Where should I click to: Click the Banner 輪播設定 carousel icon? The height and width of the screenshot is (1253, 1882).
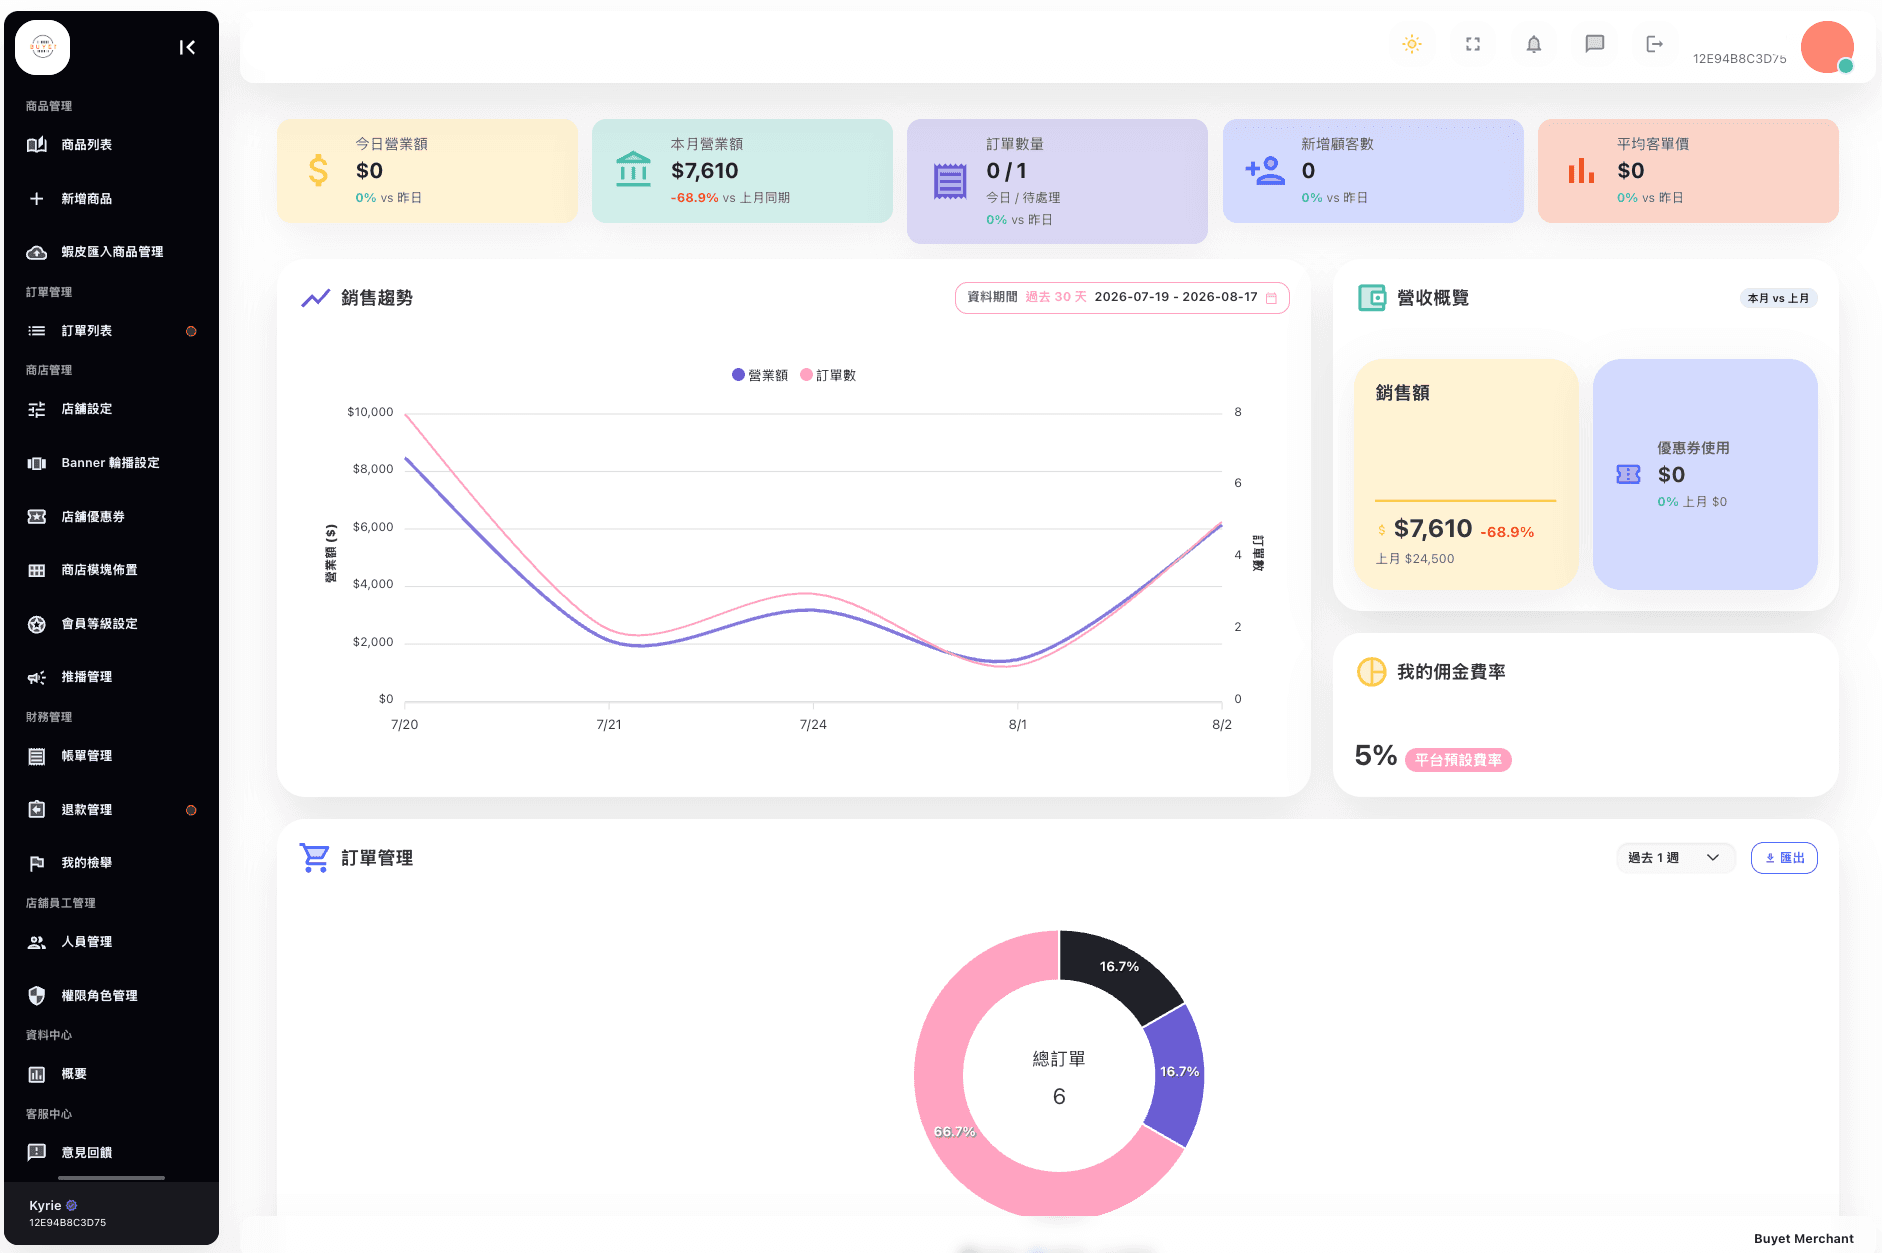(37, 463)
